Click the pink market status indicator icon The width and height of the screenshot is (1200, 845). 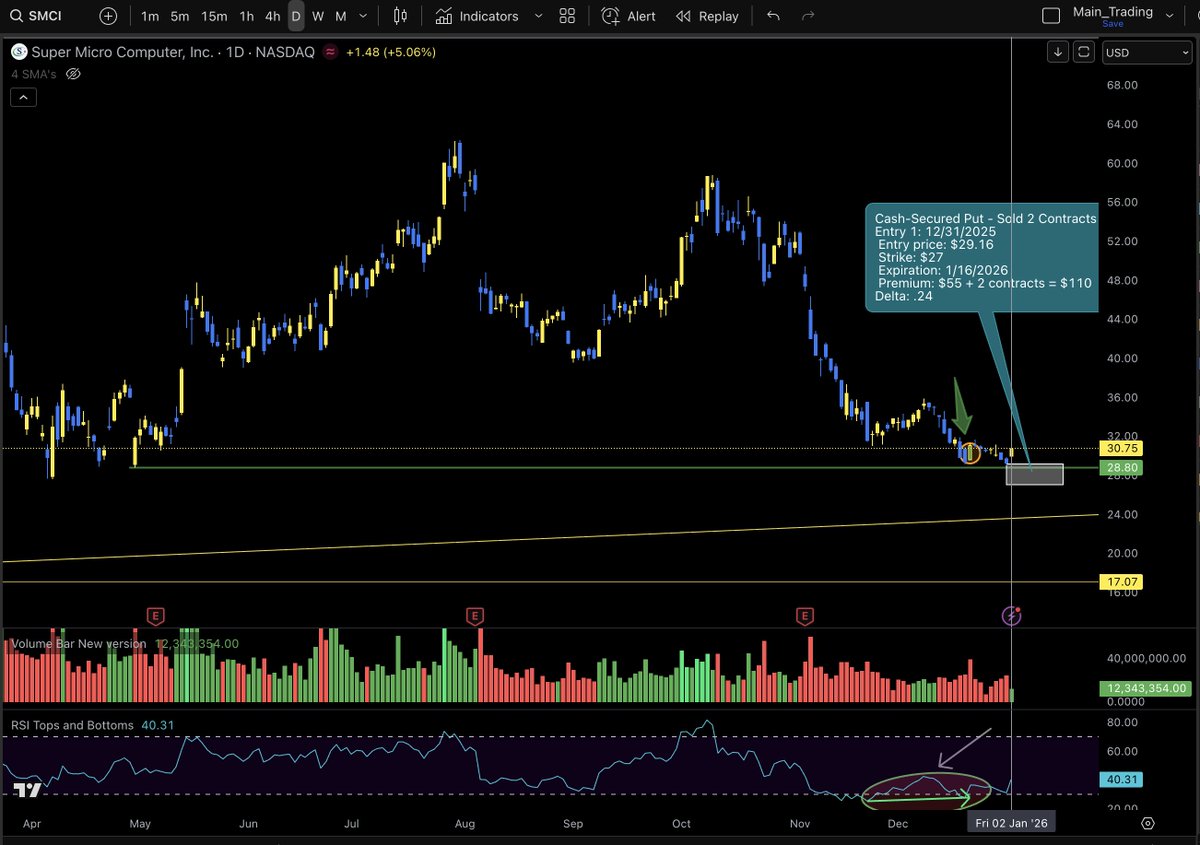pos(328,52)
